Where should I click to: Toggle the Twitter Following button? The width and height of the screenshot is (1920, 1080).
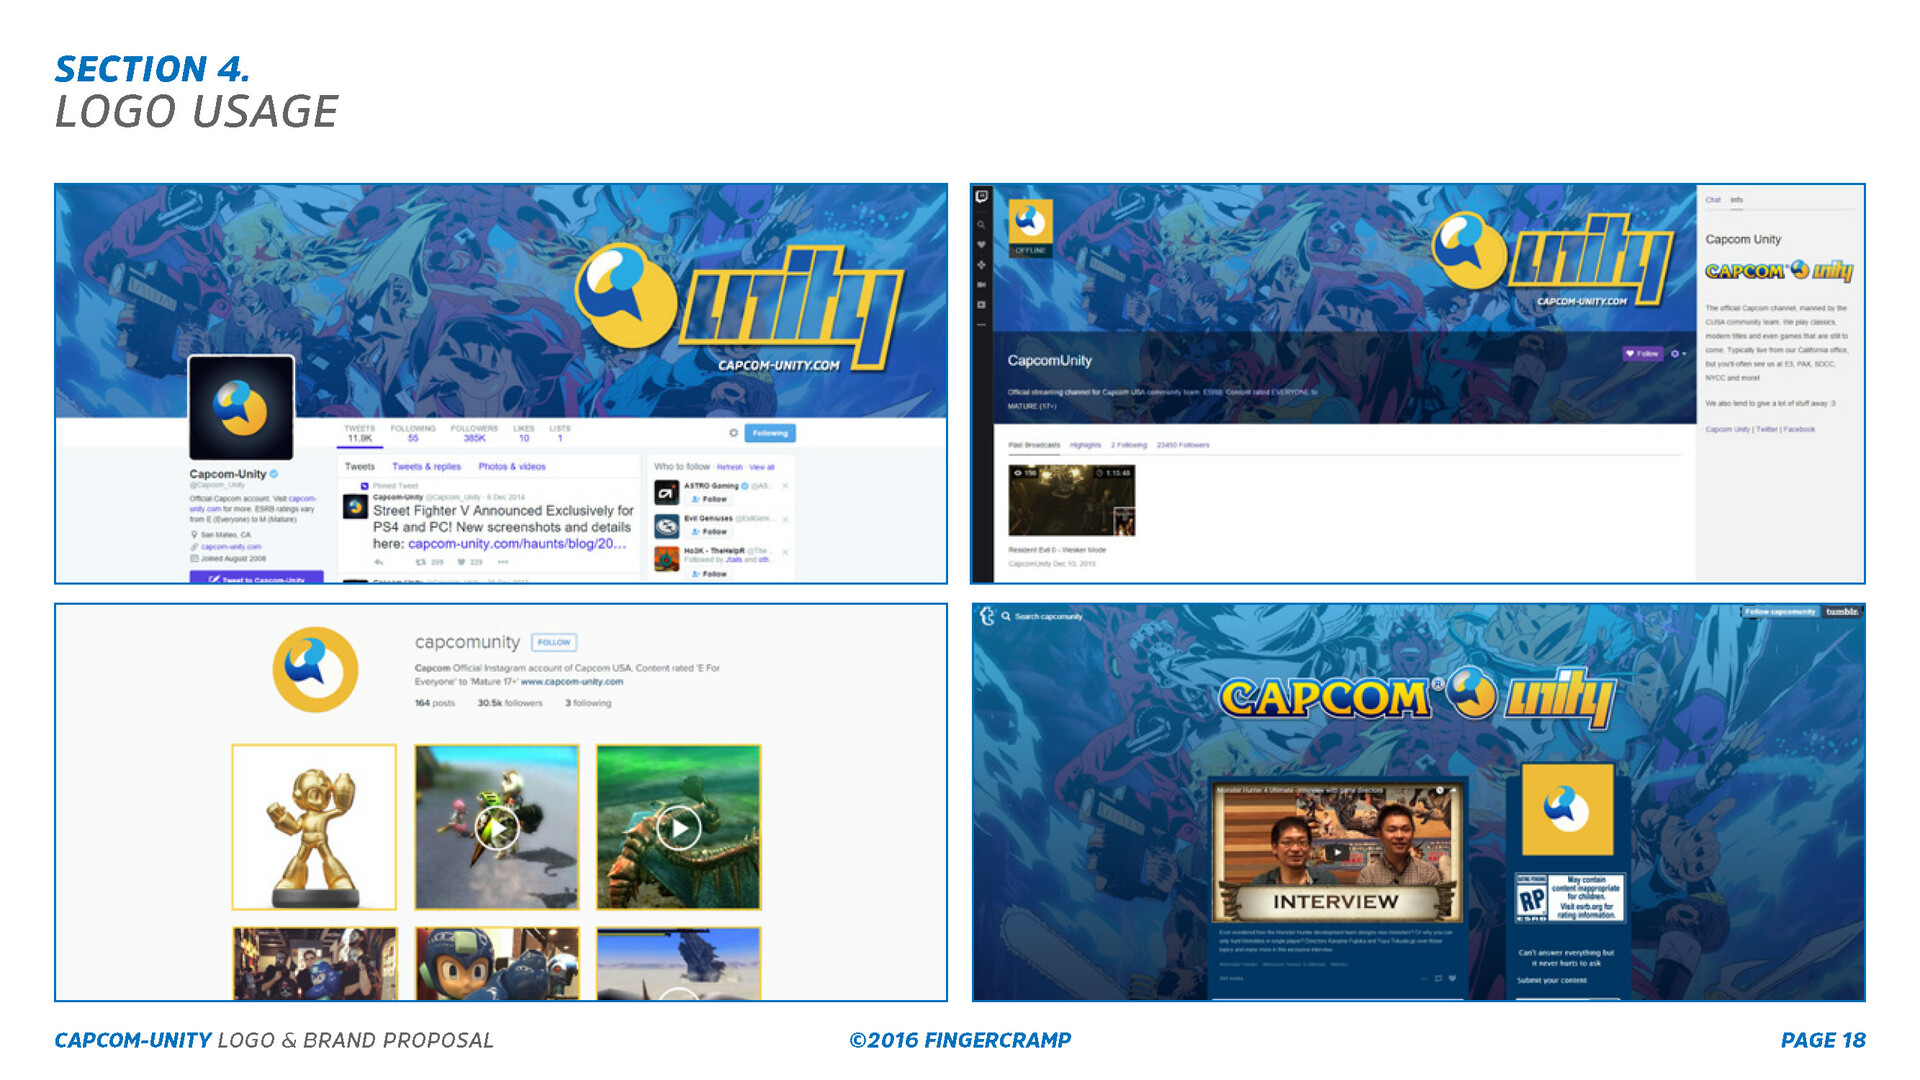(x=770, y=433)
